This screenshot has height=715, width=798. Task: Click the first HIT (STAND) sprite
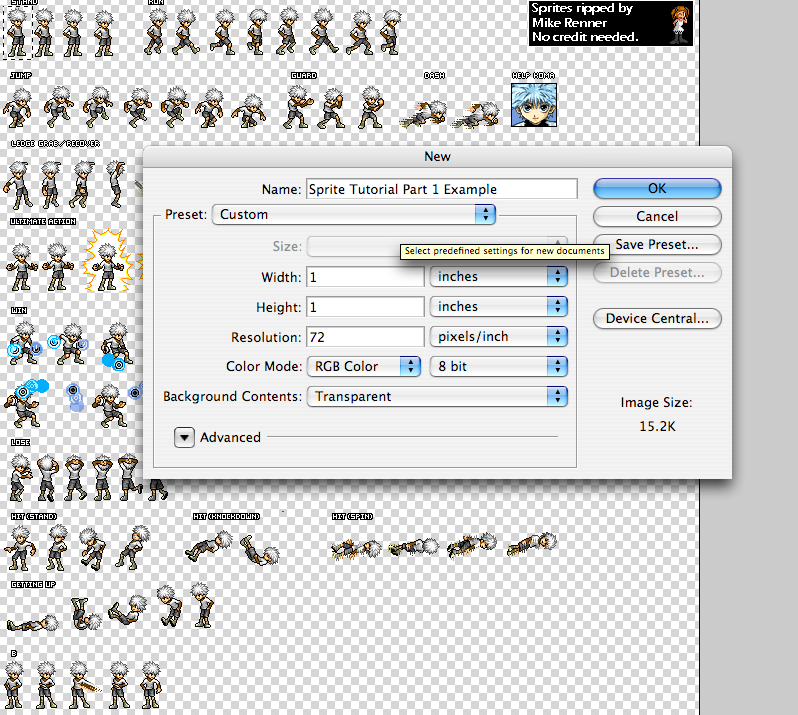tap(20, 548)
